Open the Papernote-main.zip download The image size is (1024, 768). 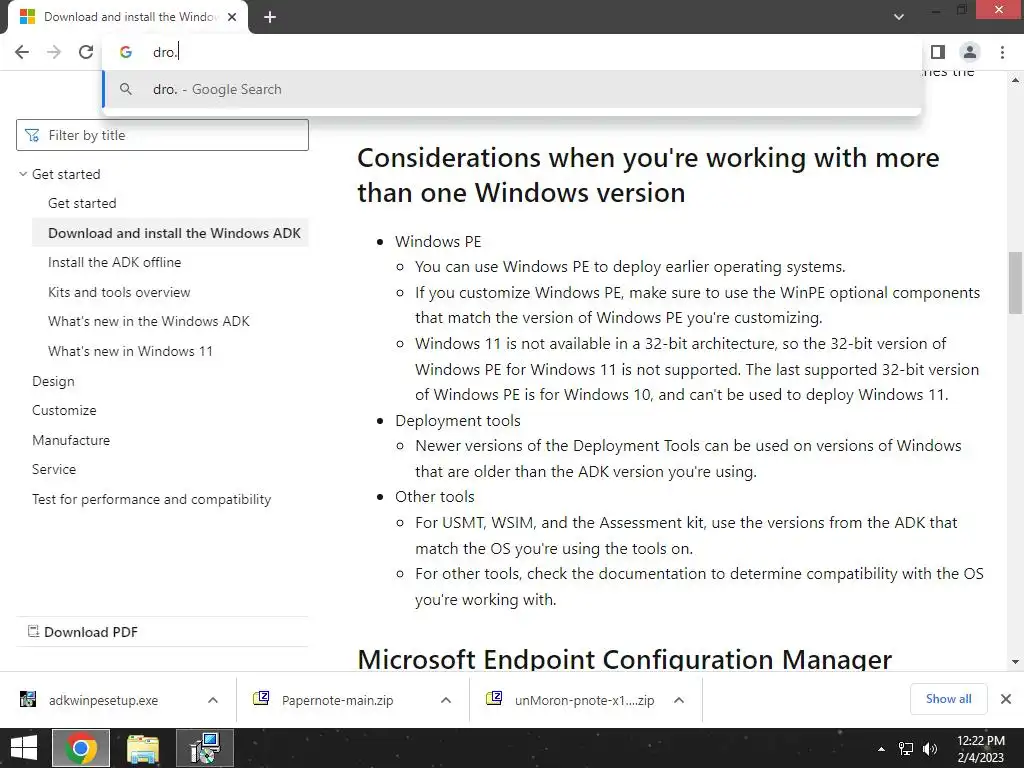(337, 701)
